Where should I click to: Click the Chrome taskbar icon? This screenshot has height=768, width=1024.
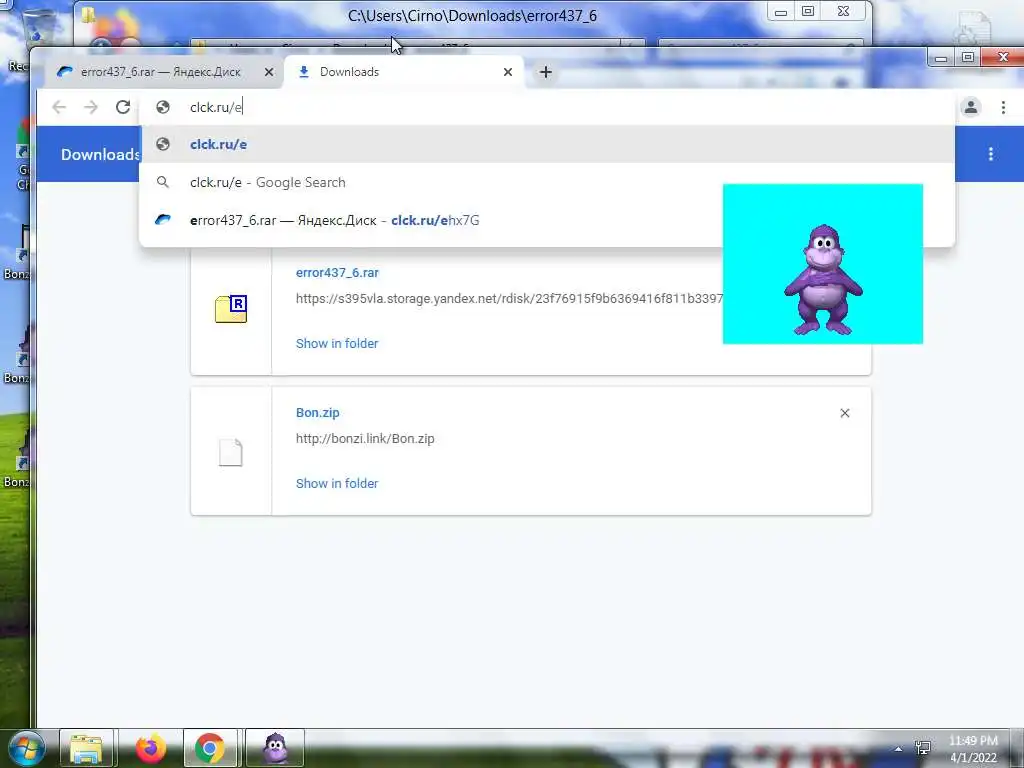210,748
